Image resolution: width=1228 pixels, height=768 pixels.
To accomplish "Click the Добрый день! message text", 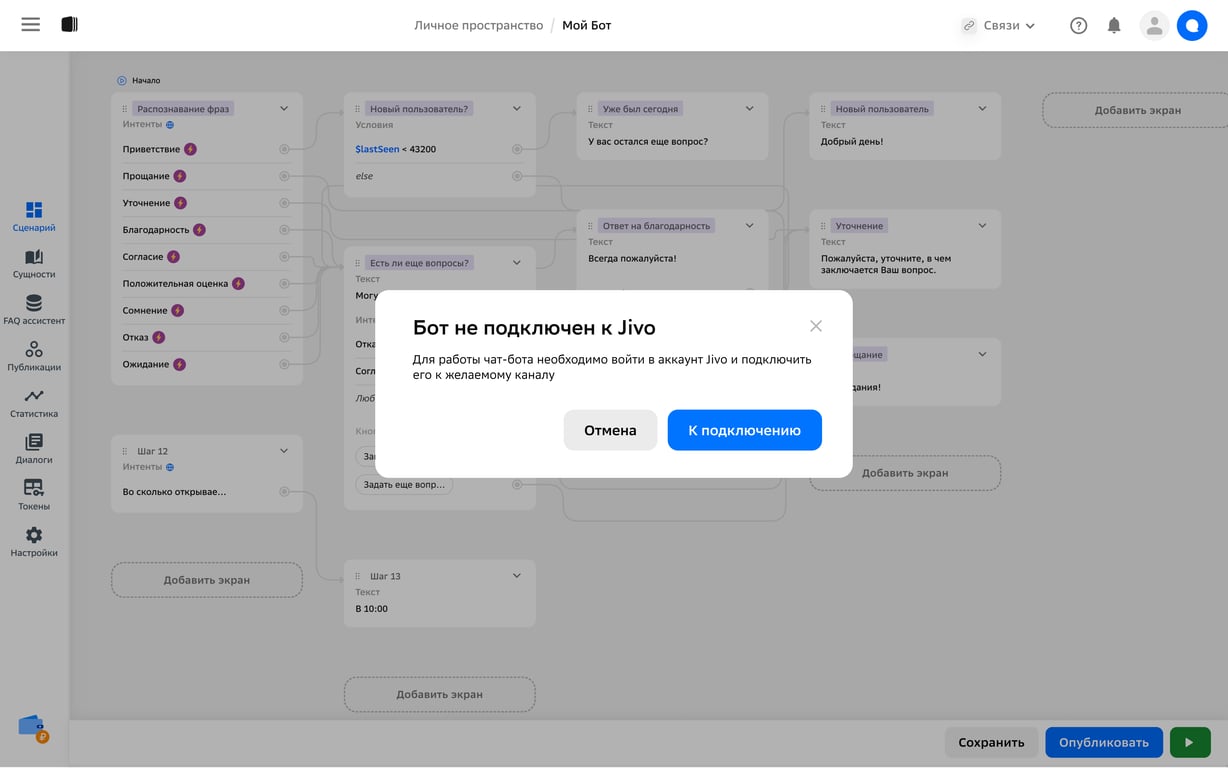I will pyautogui.click(x=852, y=141).
